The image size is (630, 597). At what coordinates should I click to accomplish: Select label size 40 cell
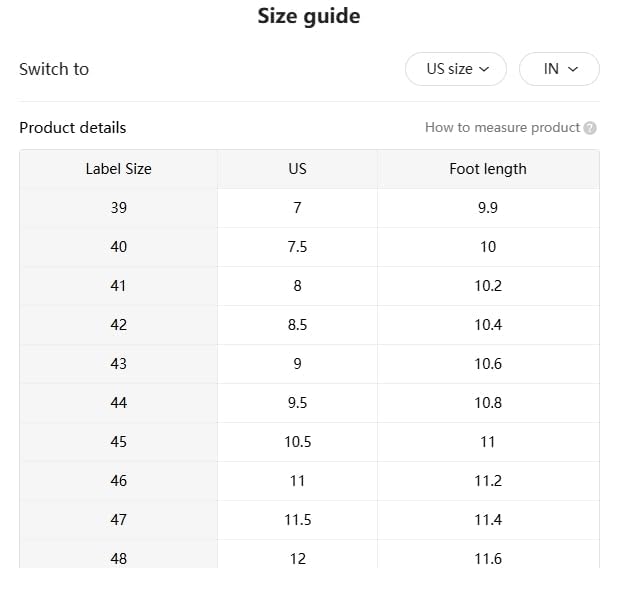point(118,247)
